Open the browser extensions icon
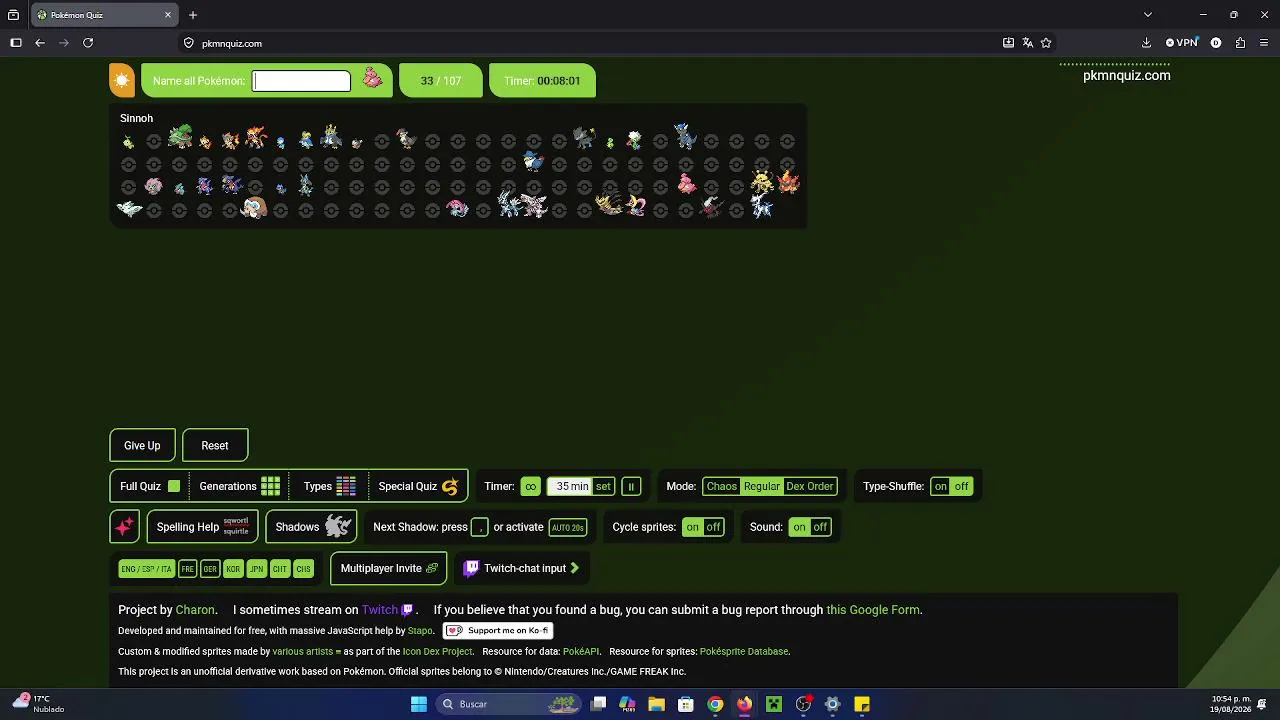 pyautogui.click(x=1240, y=43)
